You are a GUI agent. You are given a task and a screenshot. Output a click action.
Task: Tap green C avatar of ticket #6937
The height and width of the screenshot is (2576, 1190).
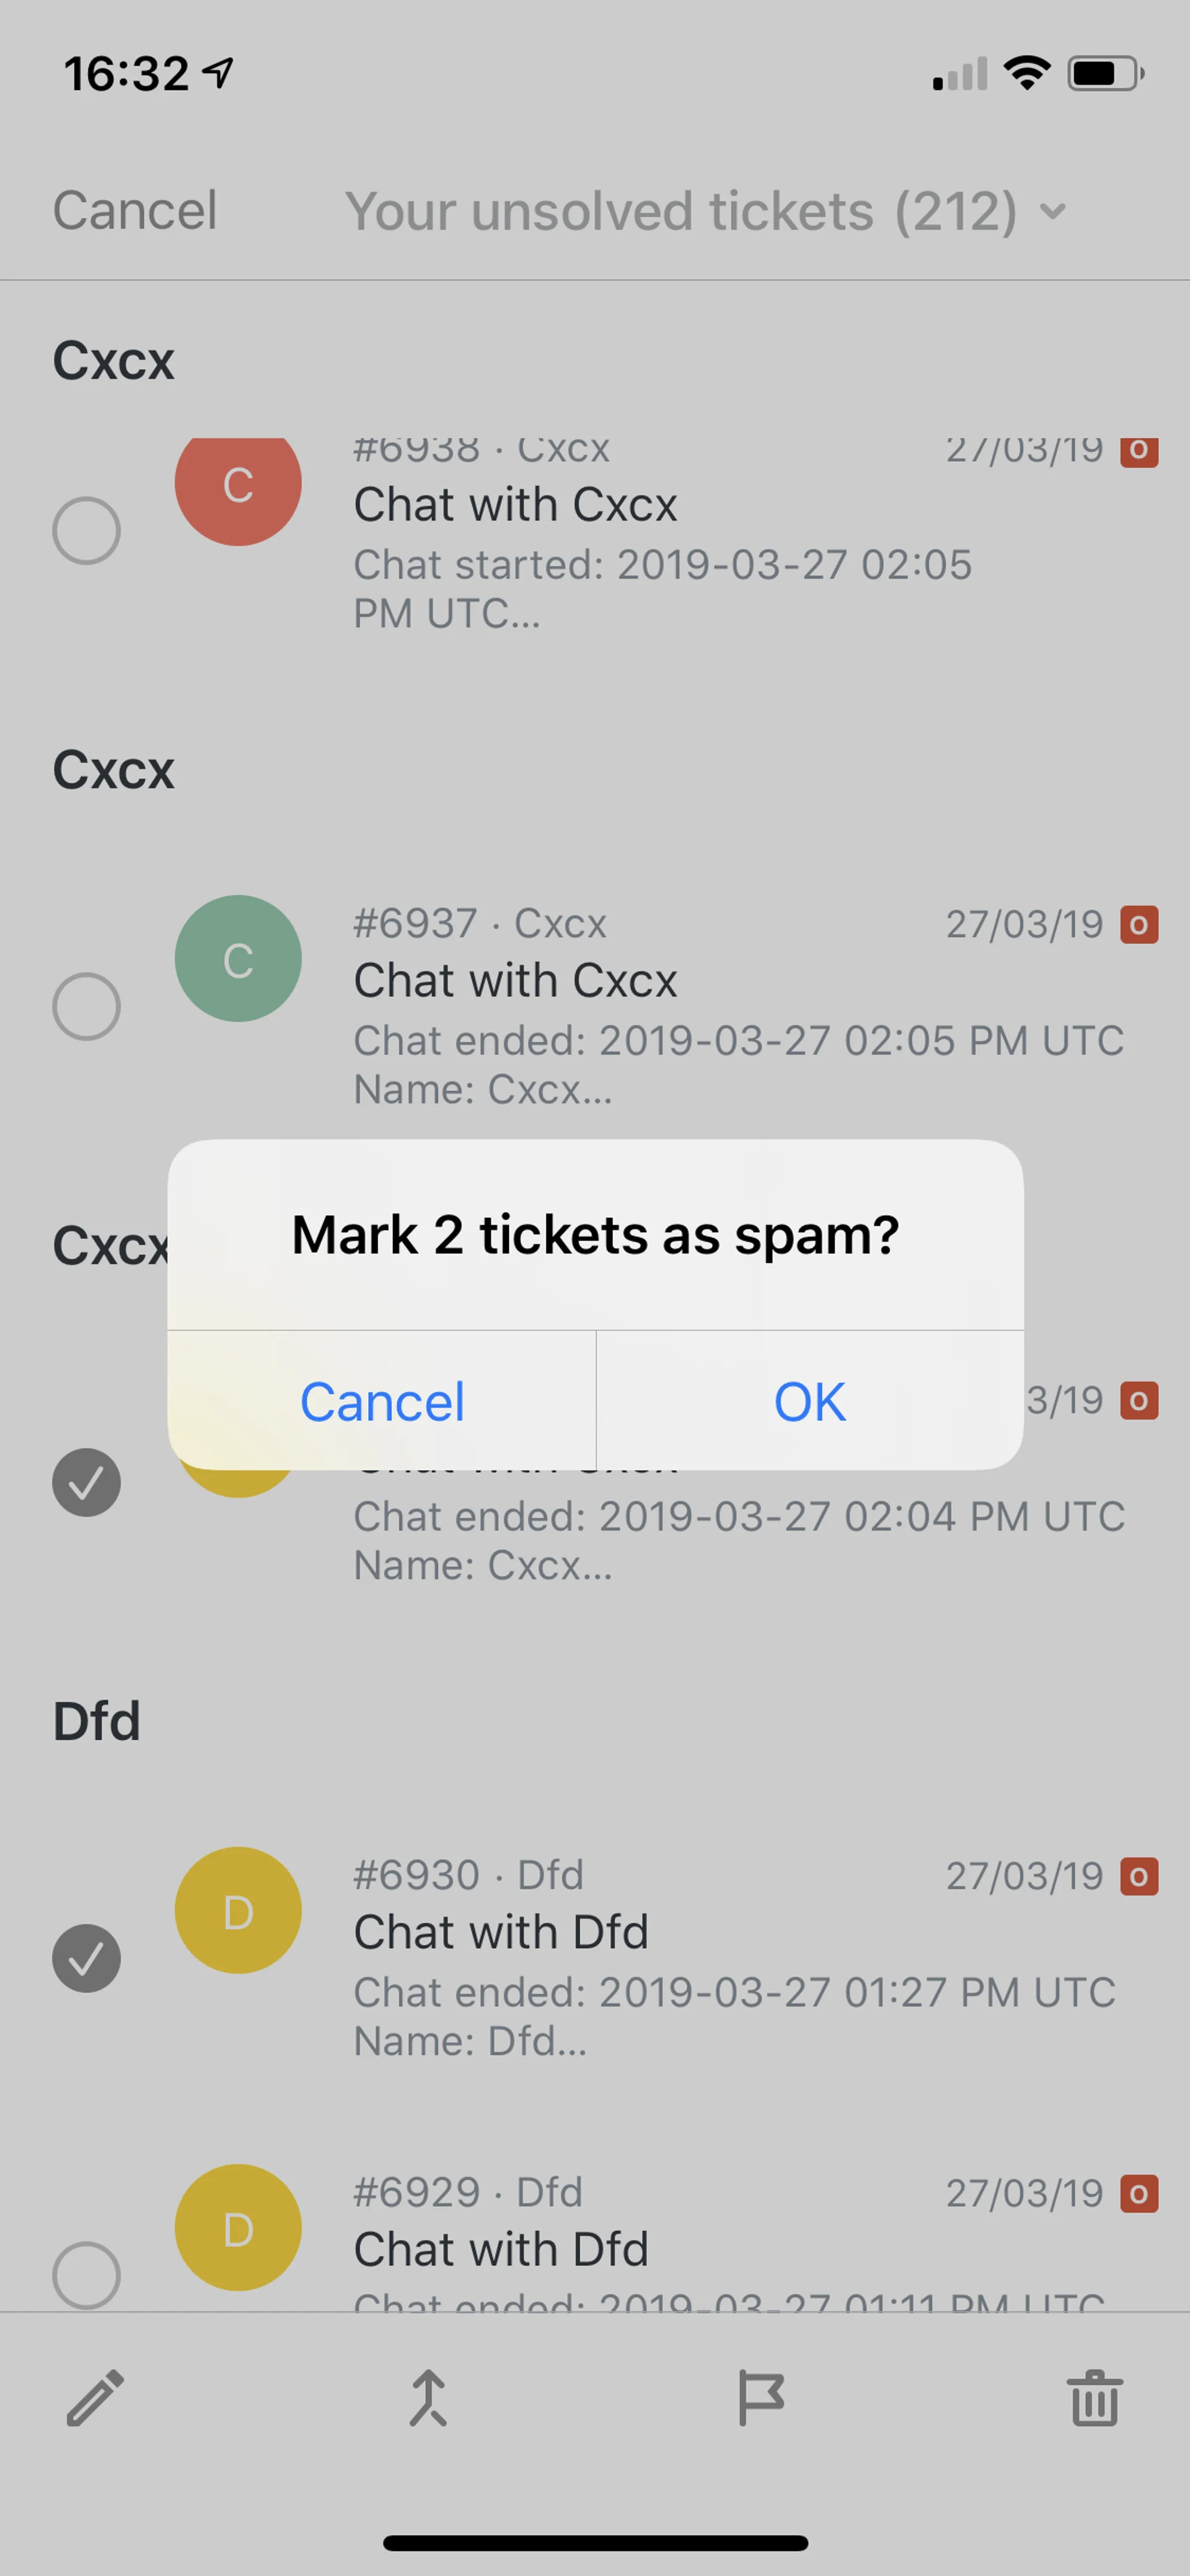click(238, 958)
